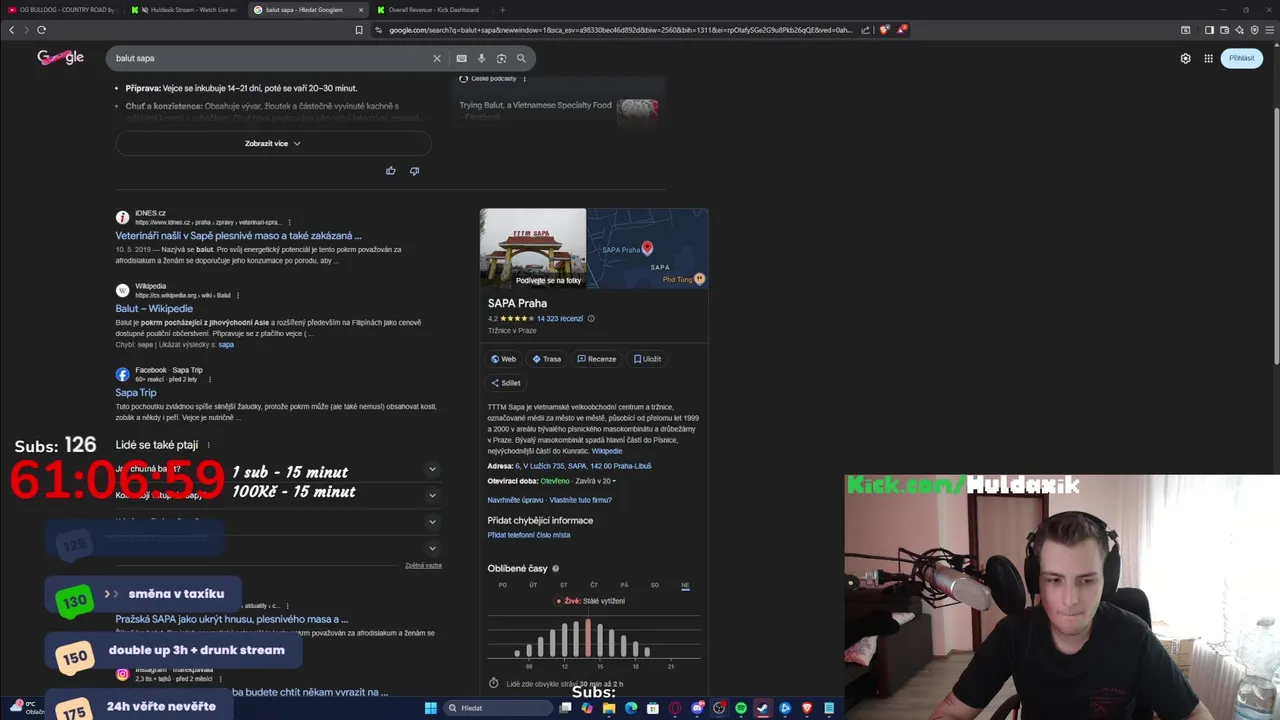Expand the second Lidé se také ptají question
This screenshot has width=1280, height=720.
pos(432,495)
